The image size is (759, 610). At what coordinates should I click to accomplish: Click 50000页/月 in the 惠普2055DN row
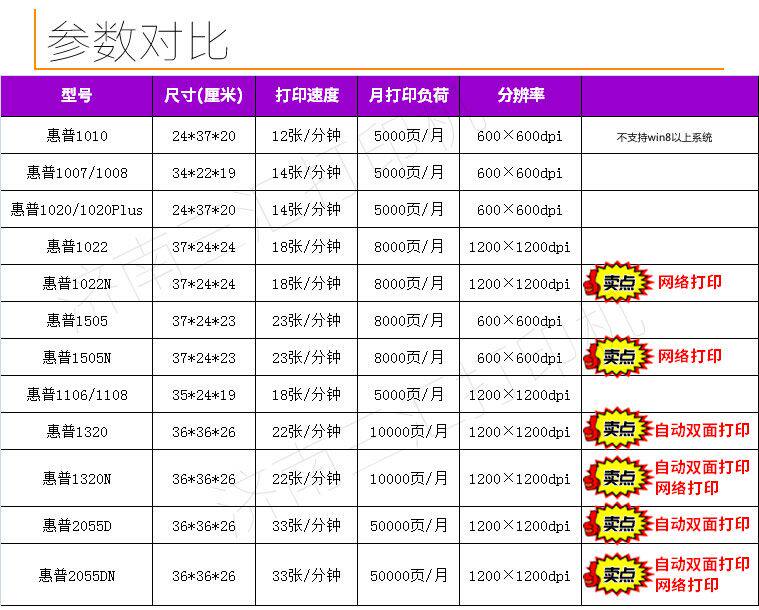click(409, 576)
